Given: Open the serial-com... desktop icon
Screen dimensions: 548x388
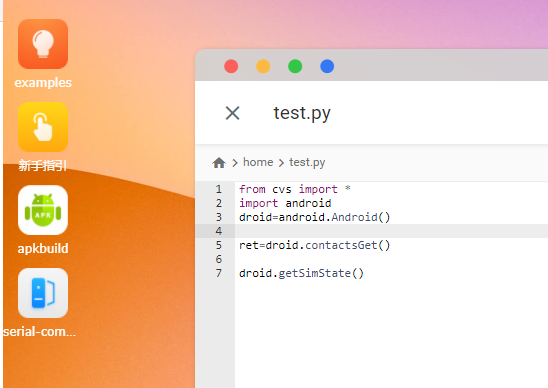Looking at the screenshot, I should 43,293.
